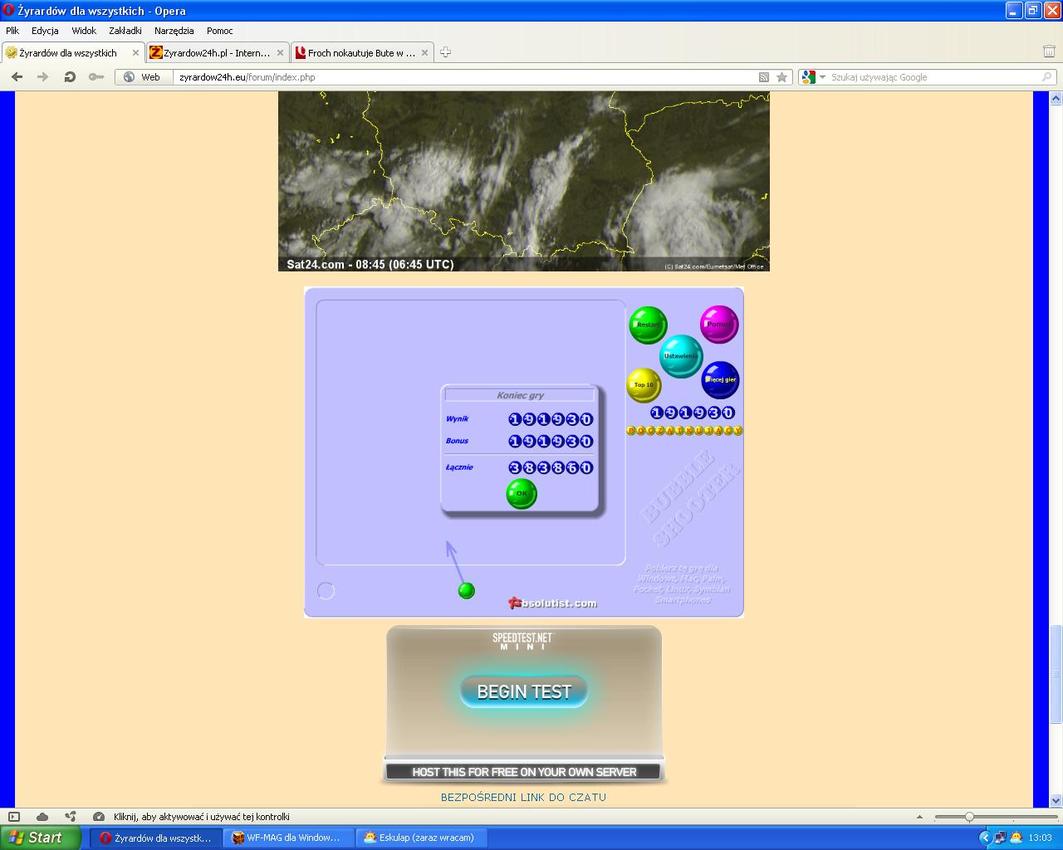Click the RSS feed icon in address bar
This screenshot has height=850, width=1063.
pyautogui.click(x=764, y=77)
